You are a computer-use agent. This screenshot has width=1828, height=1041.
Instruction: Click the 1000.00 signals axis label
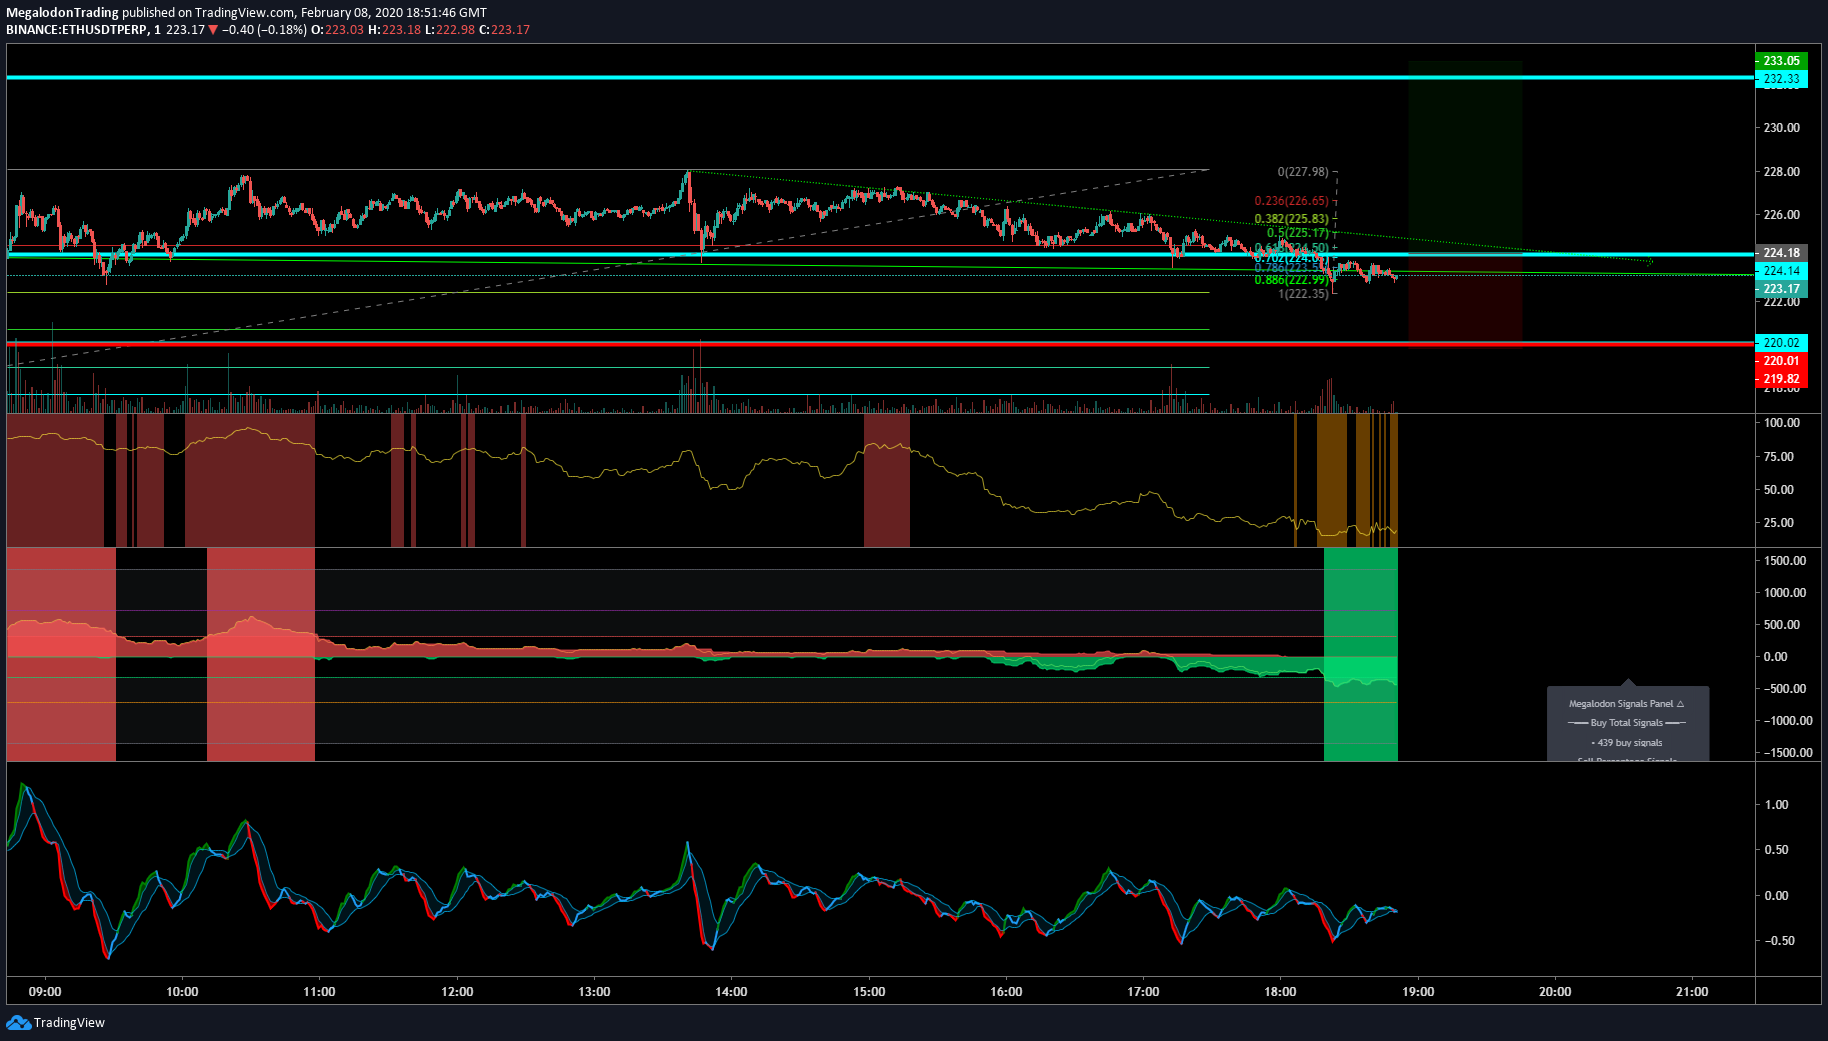[1785, 593]
